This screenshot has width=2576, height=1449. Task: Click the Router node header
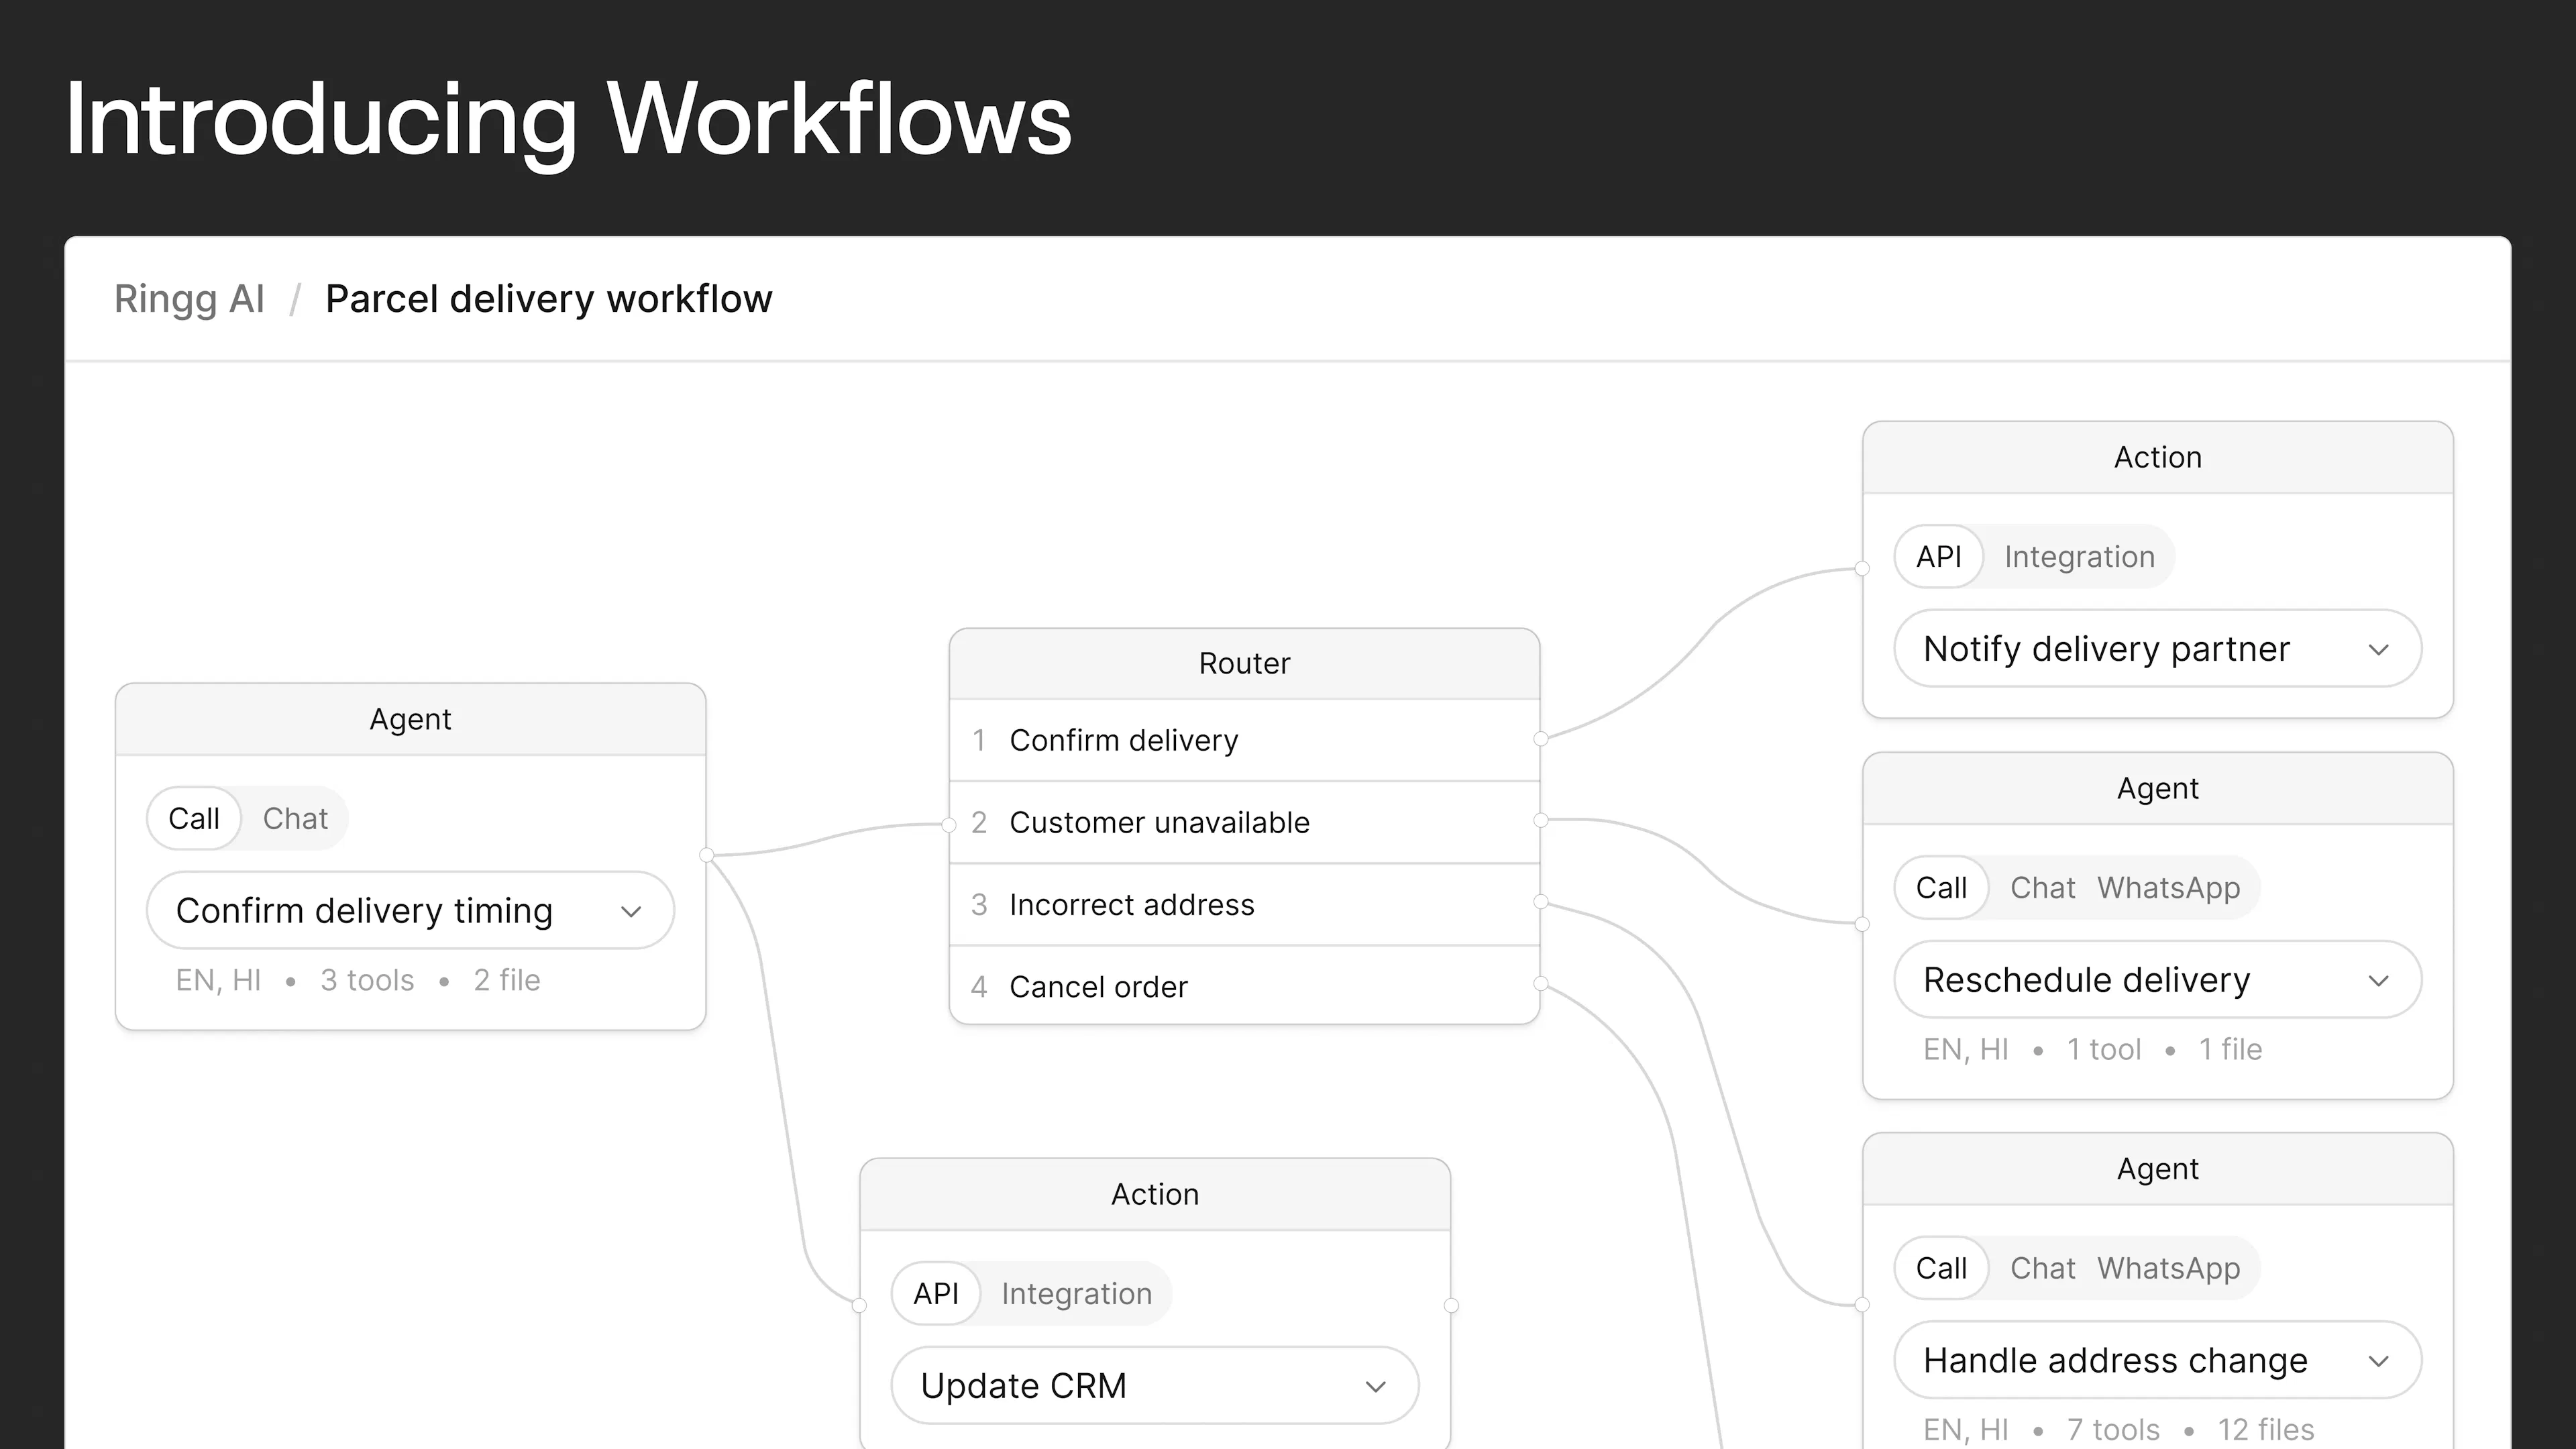pyautogui.click(x=1244, y=663)
